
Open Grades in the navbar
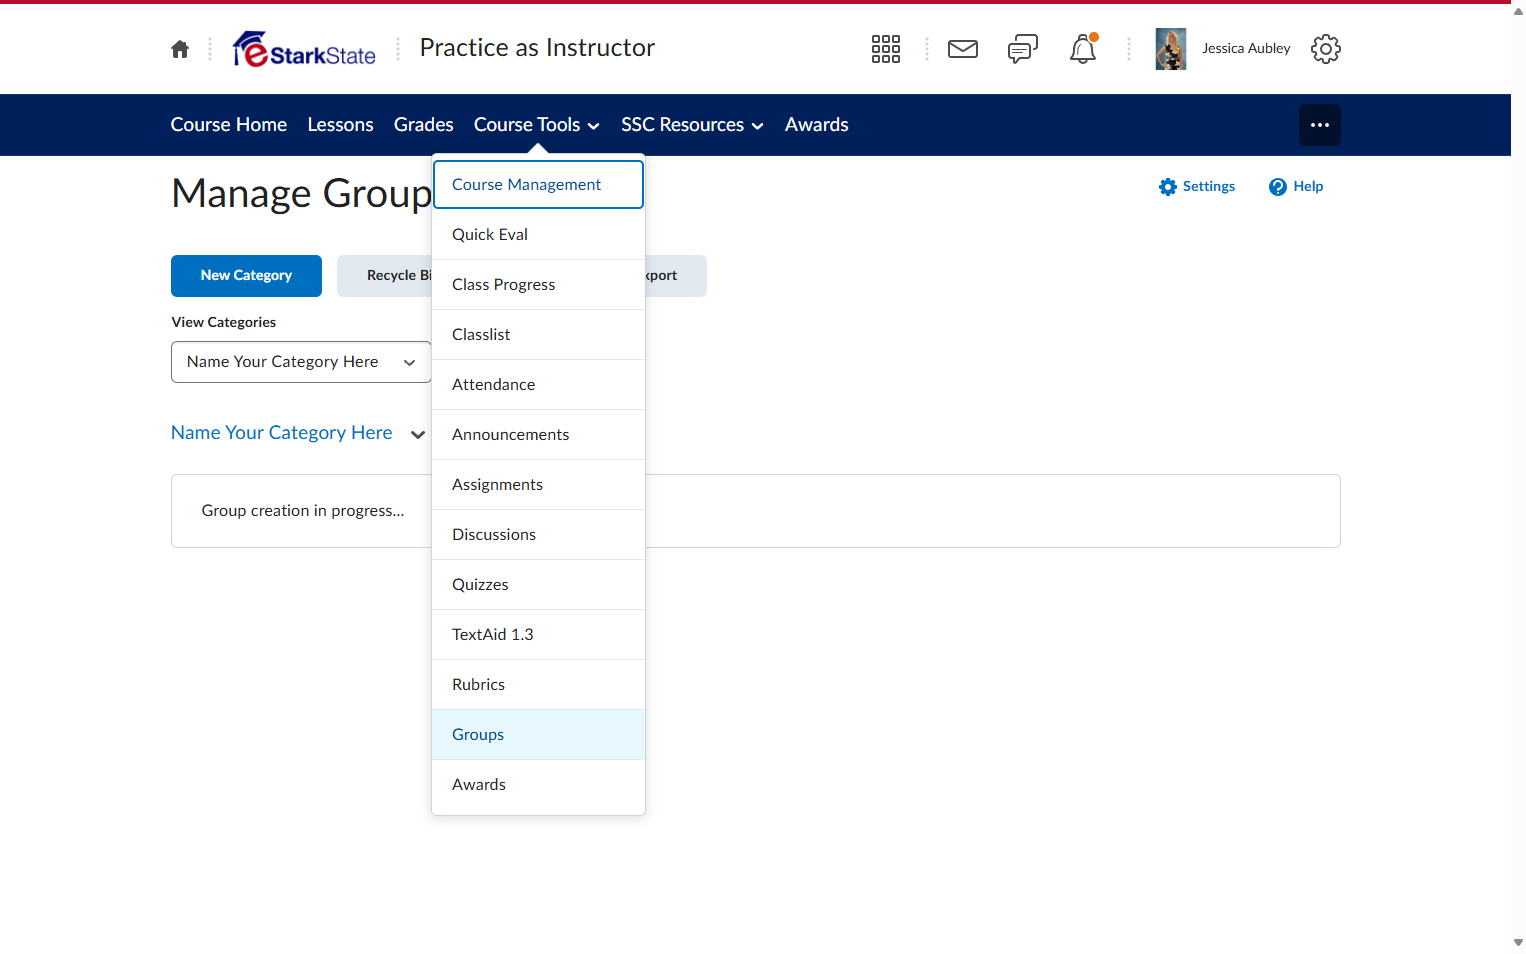pos(424,125)
